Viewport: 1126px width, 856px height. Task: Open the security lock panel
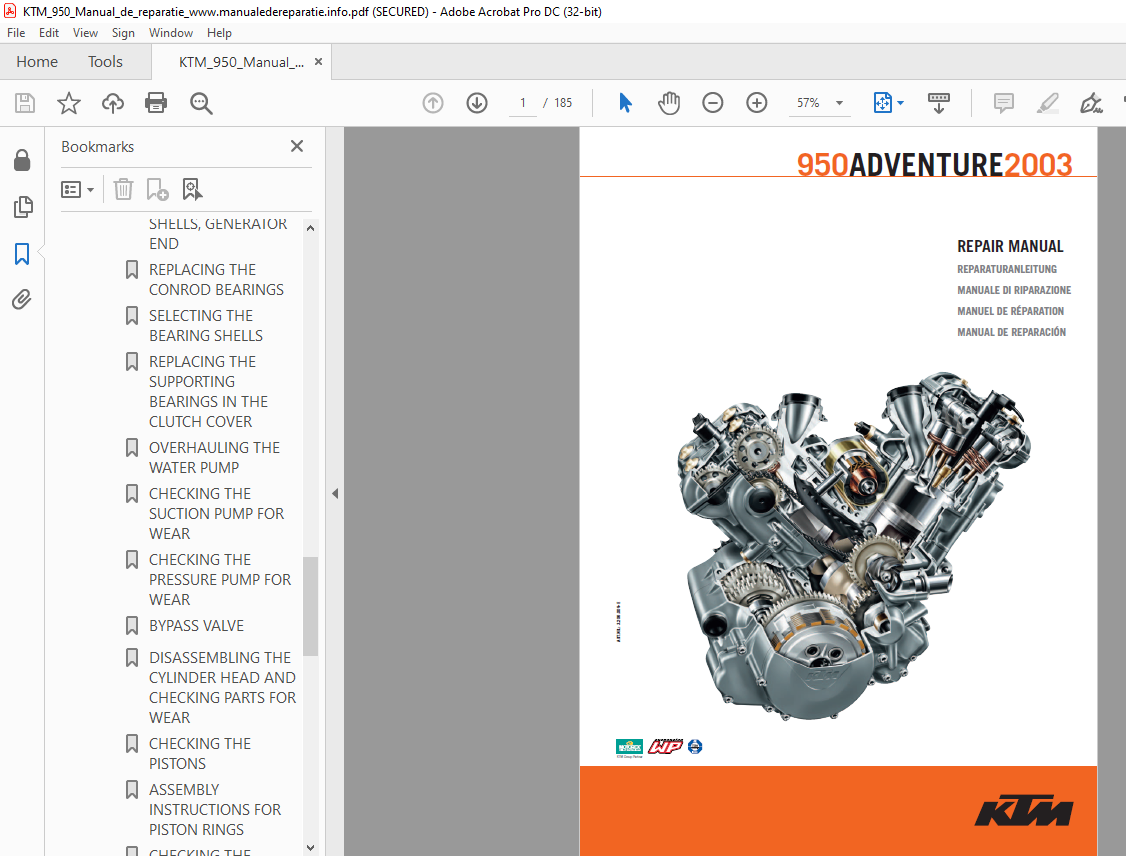pyautogui.click(x=22, y=160)
